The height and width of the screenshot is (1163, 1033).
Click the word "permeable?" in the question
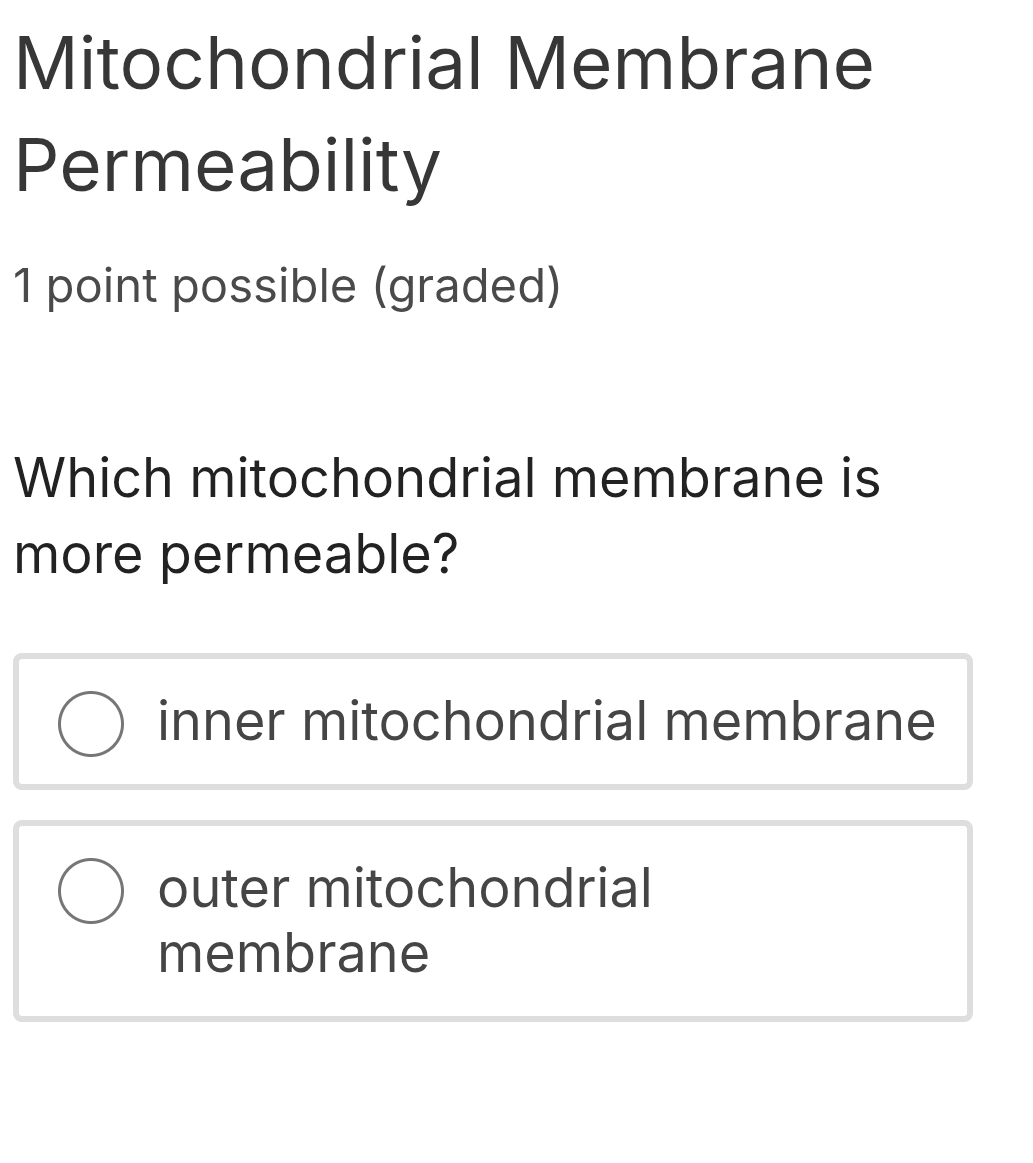(x=309, y=555)
